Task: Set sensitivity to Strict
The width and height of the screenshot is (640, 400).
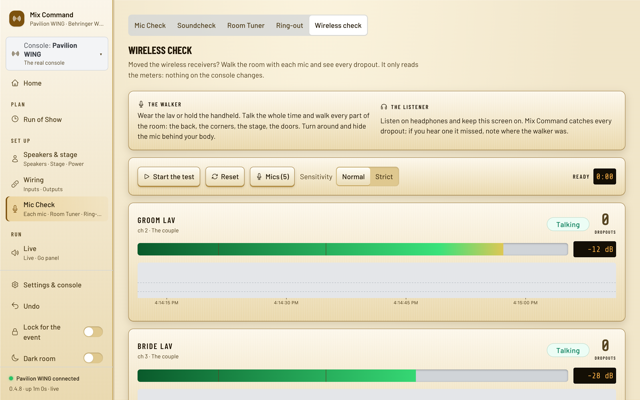Action: pos(384,177)
